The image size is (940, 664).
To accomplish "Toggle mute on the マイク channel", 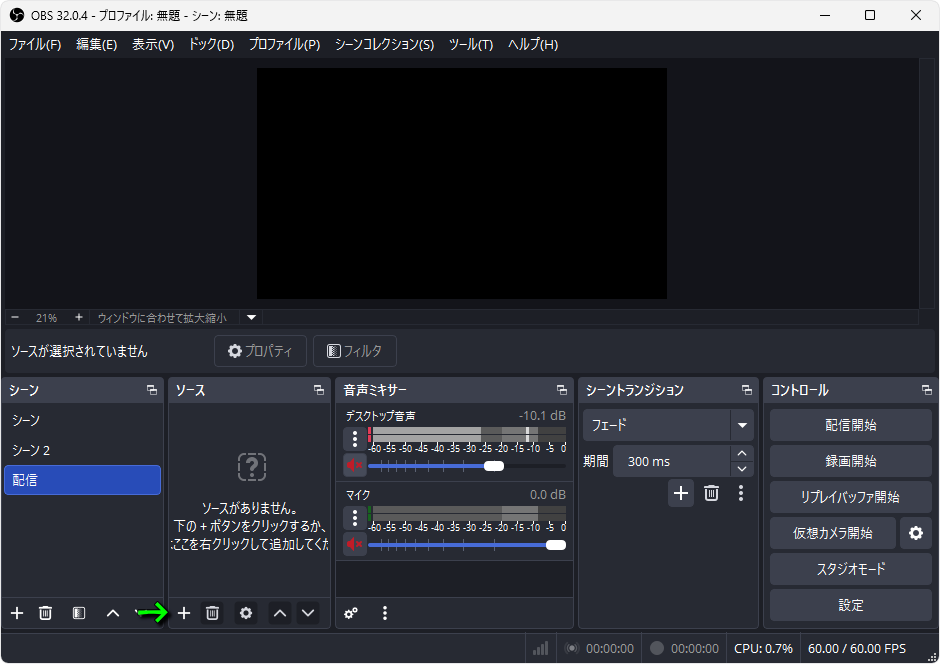I will tap(355, 544).
